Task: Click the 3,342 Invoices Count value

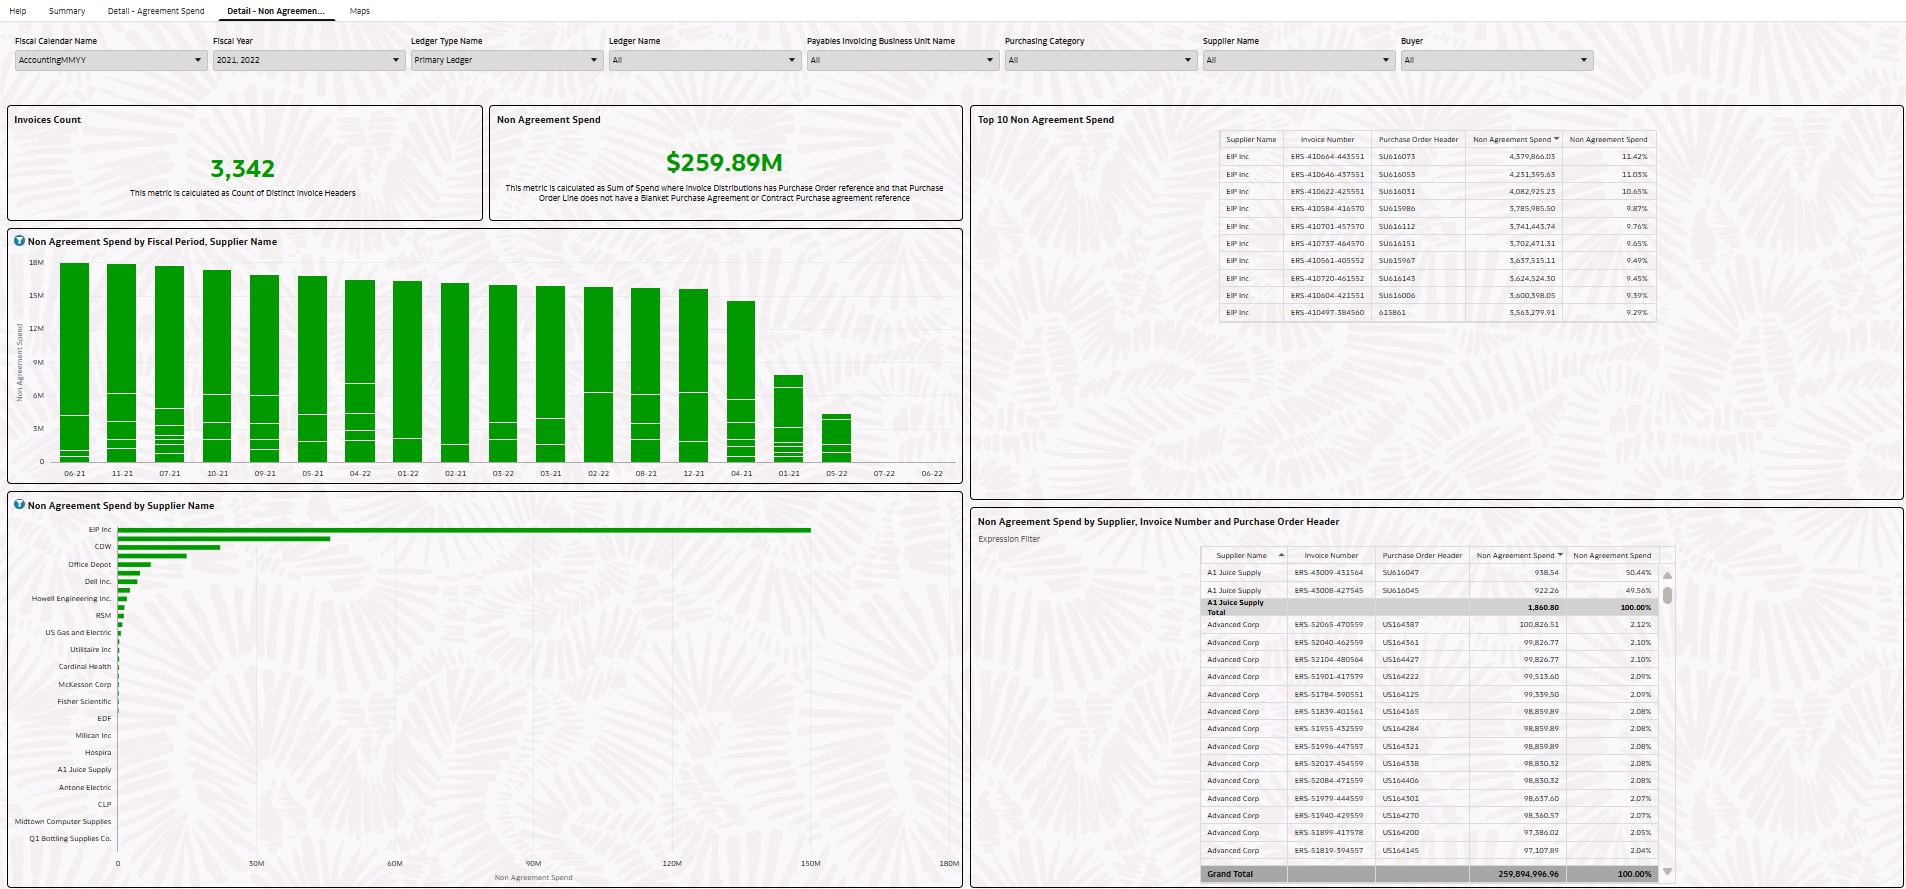Action: [x=243, y=169]
